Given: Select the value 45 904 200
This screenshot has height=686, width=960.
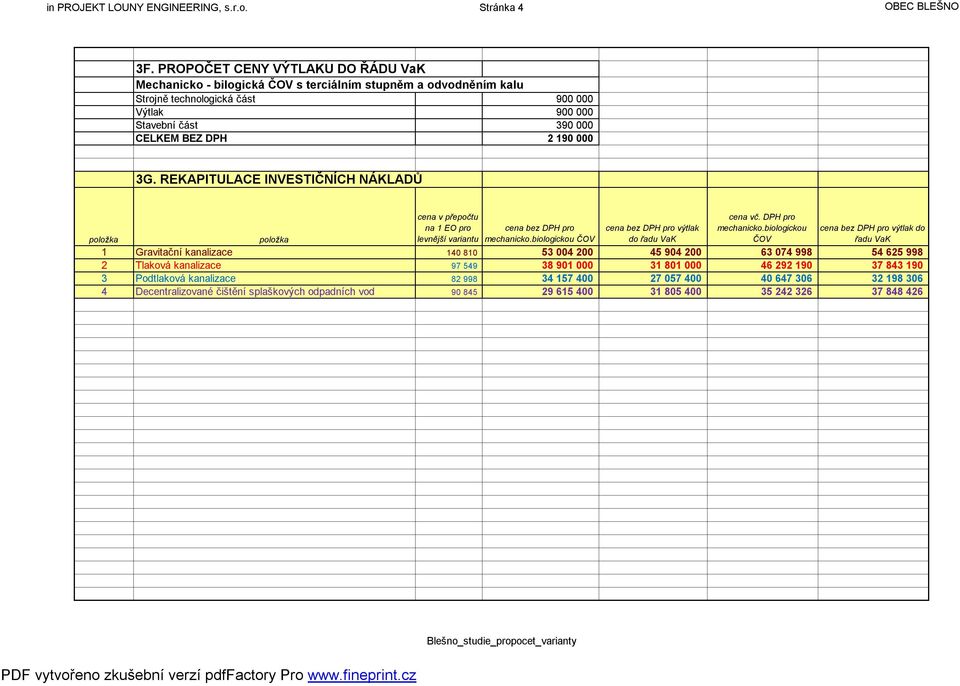Looking at the screenshot, I should pos(675,252).
